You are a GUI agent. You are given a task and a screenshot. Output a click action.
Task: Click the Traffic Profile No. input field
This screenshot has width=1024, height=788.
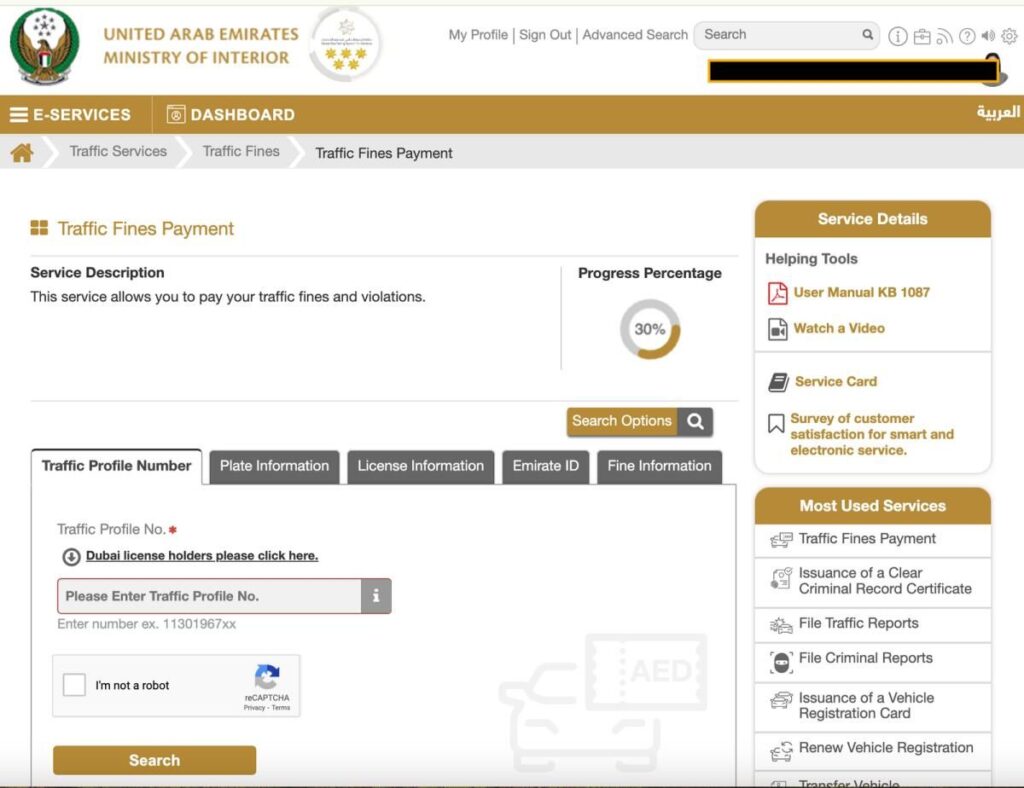point(209,596)
